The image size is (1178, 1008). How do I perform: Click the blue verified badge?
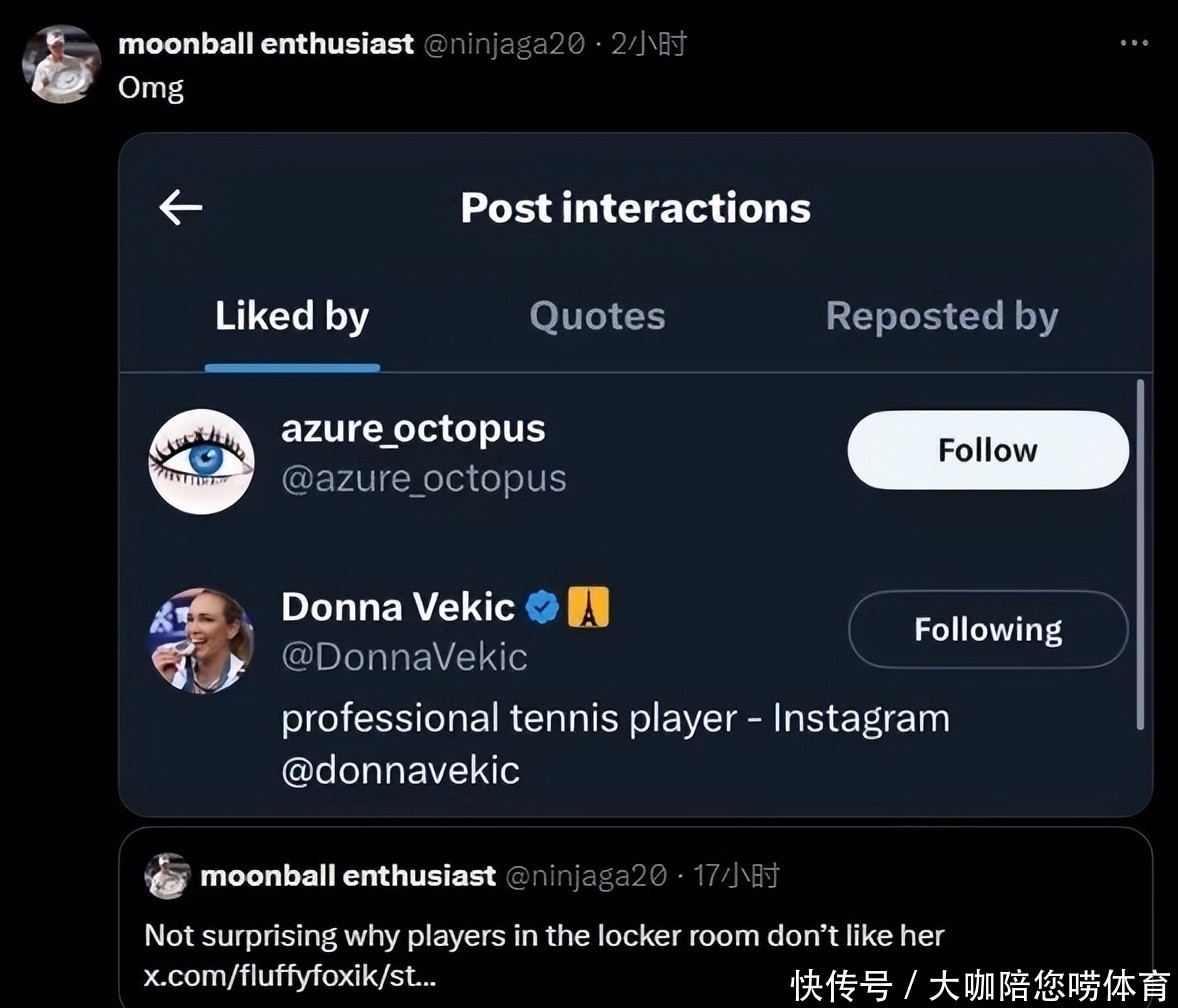(x=542, y=607)
